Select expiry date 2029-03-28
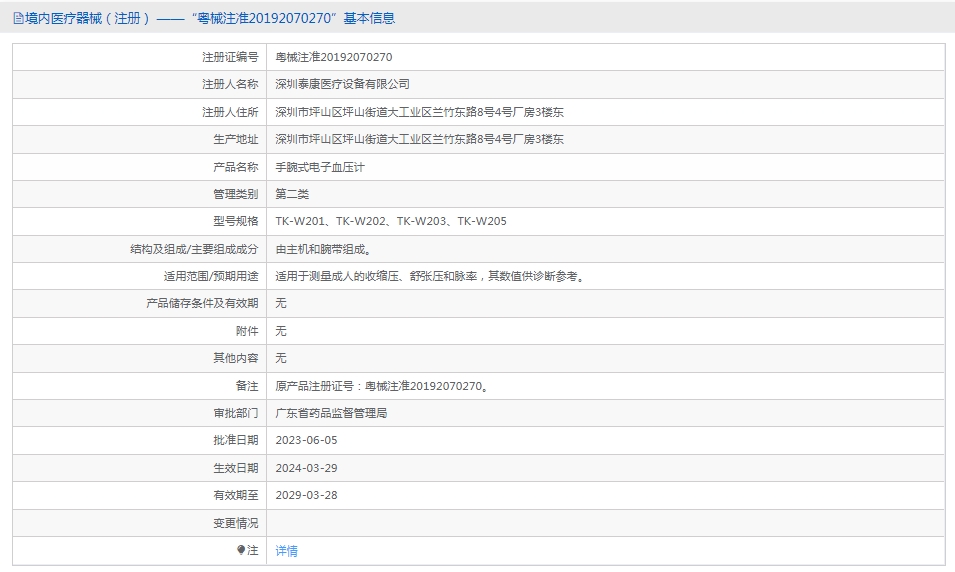This screenshot has height=572, width=955. [x=306, y=495]
